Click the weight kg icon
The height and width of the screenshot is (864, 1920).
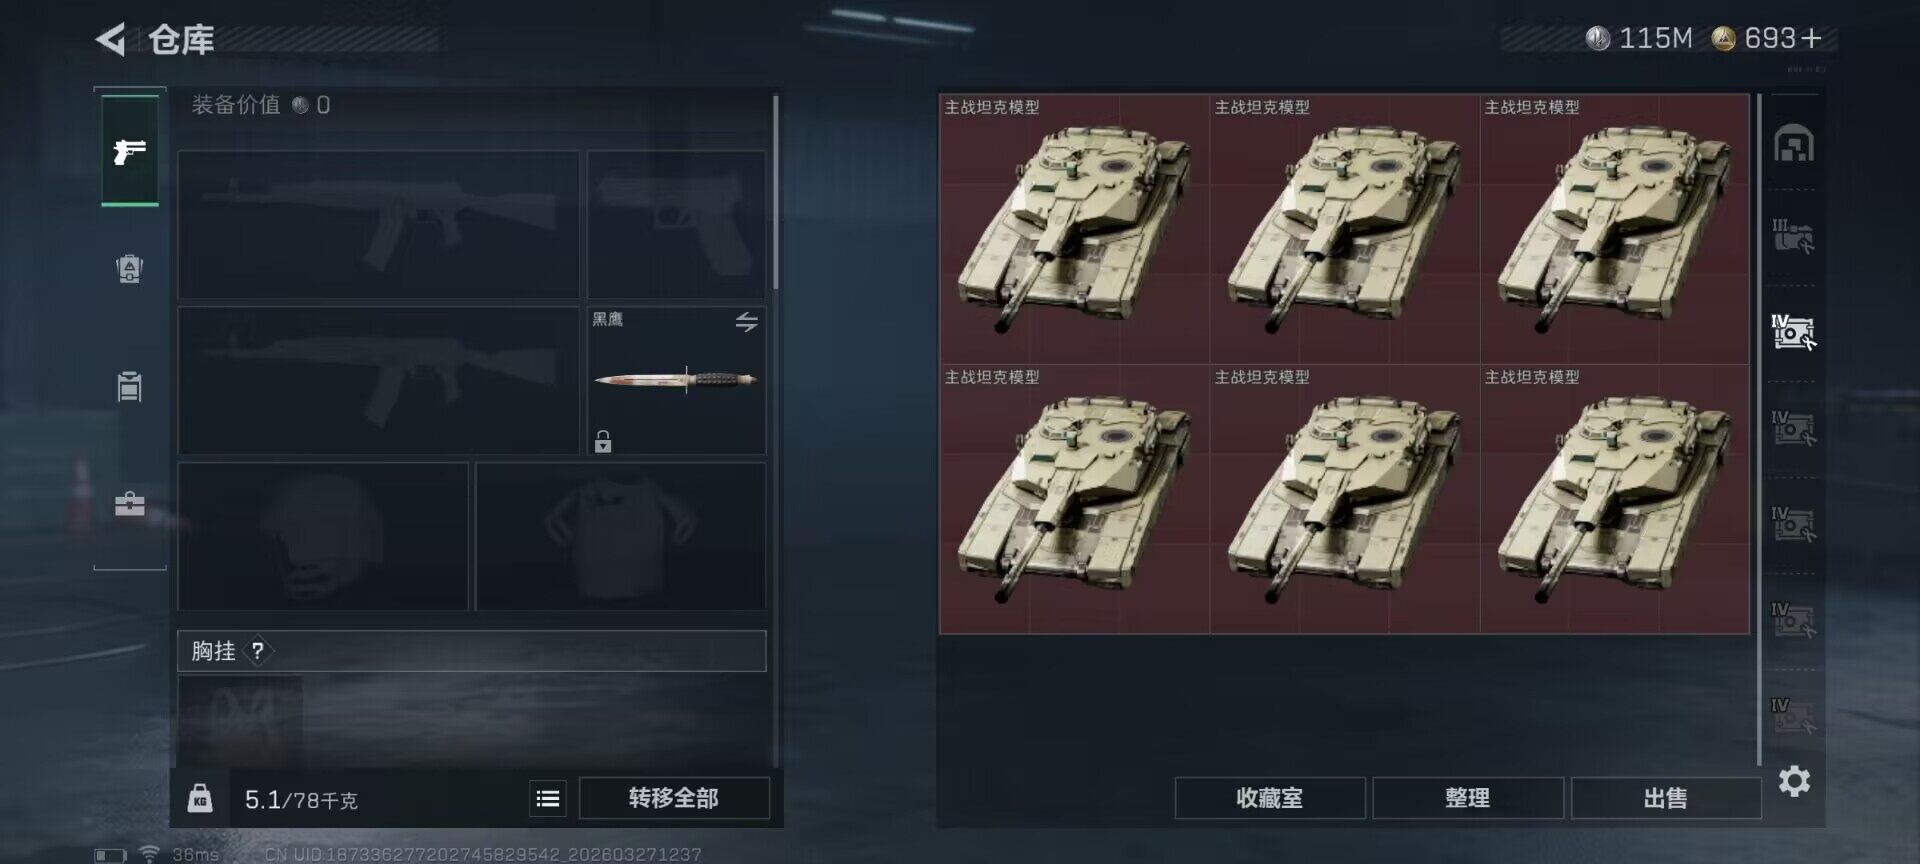(x=200, y=798)
